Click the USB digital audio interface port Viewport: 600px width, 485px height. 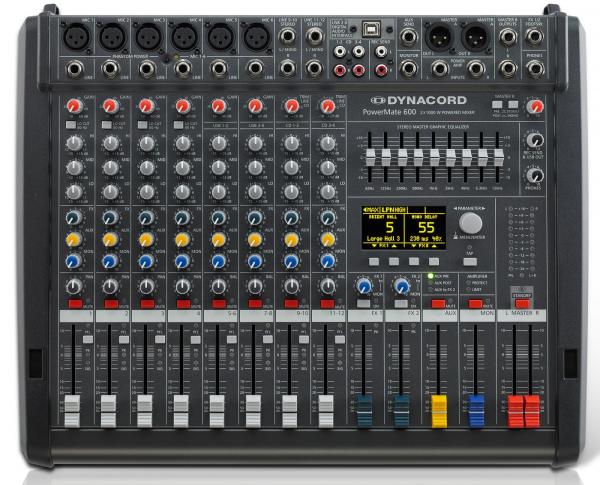click(371, 29)
